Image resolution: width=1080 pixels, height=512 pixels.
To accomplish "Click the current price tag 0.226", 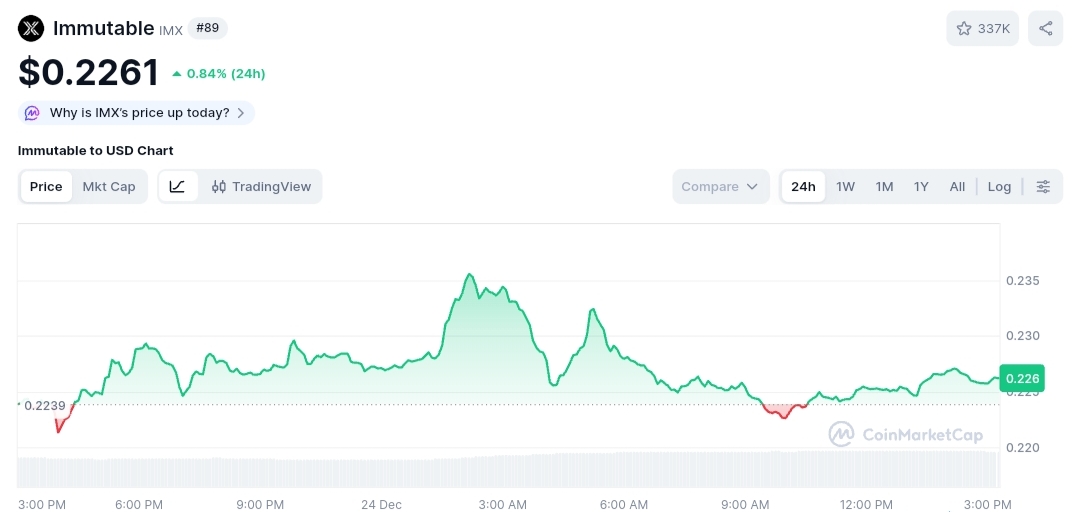I will (x=1022, y=378).
